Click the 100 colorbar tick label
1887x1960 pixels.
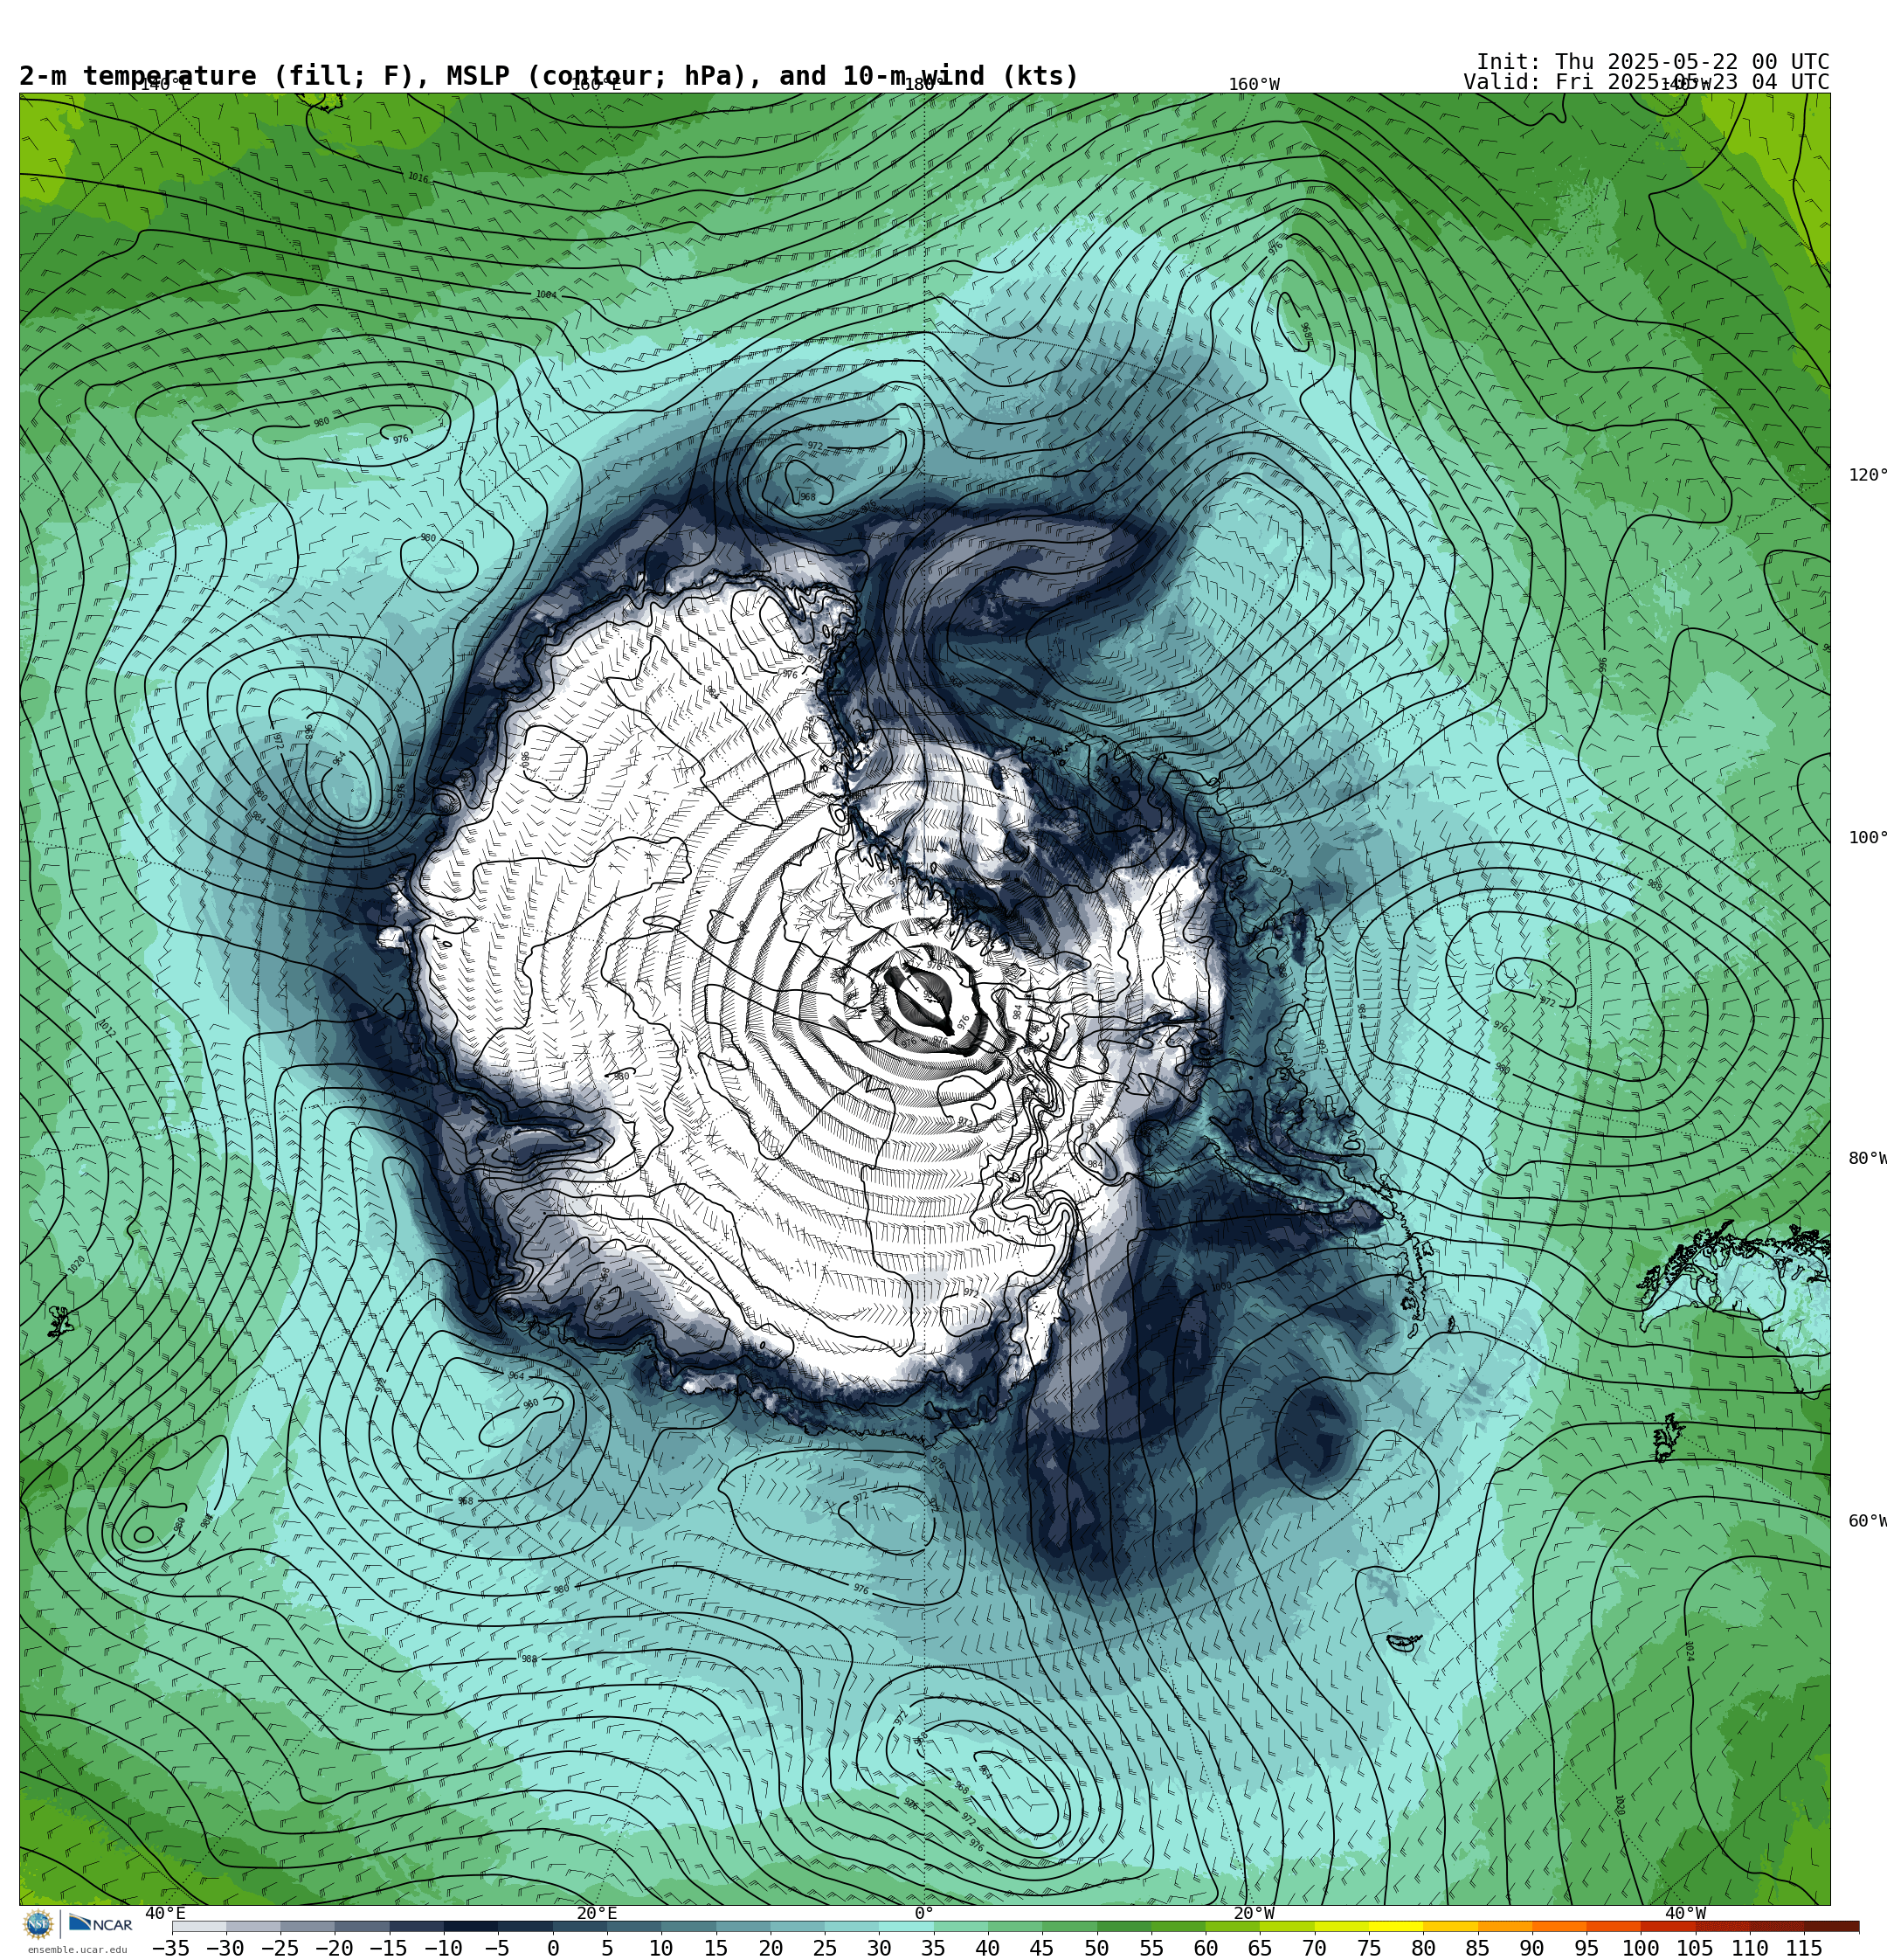pos(1641,1948)
